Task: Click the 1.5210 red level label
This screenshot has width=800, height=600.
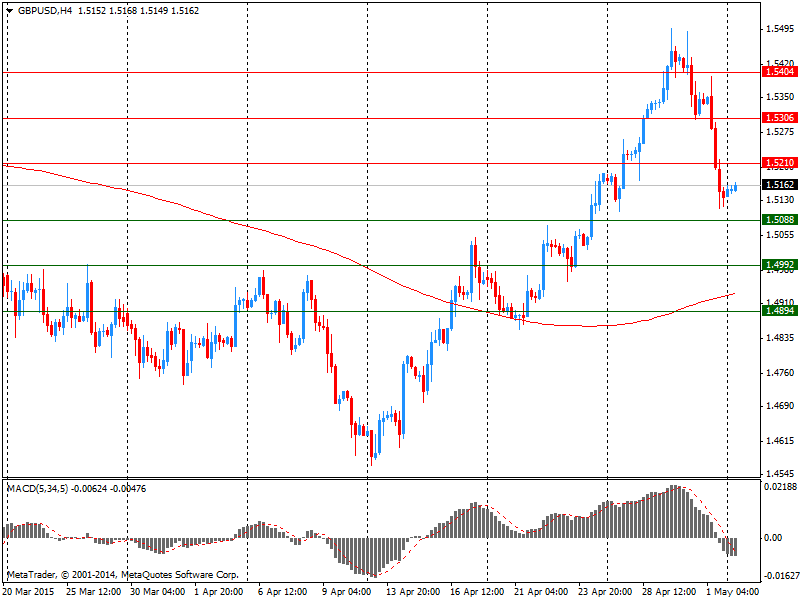Action: (780, 163)
